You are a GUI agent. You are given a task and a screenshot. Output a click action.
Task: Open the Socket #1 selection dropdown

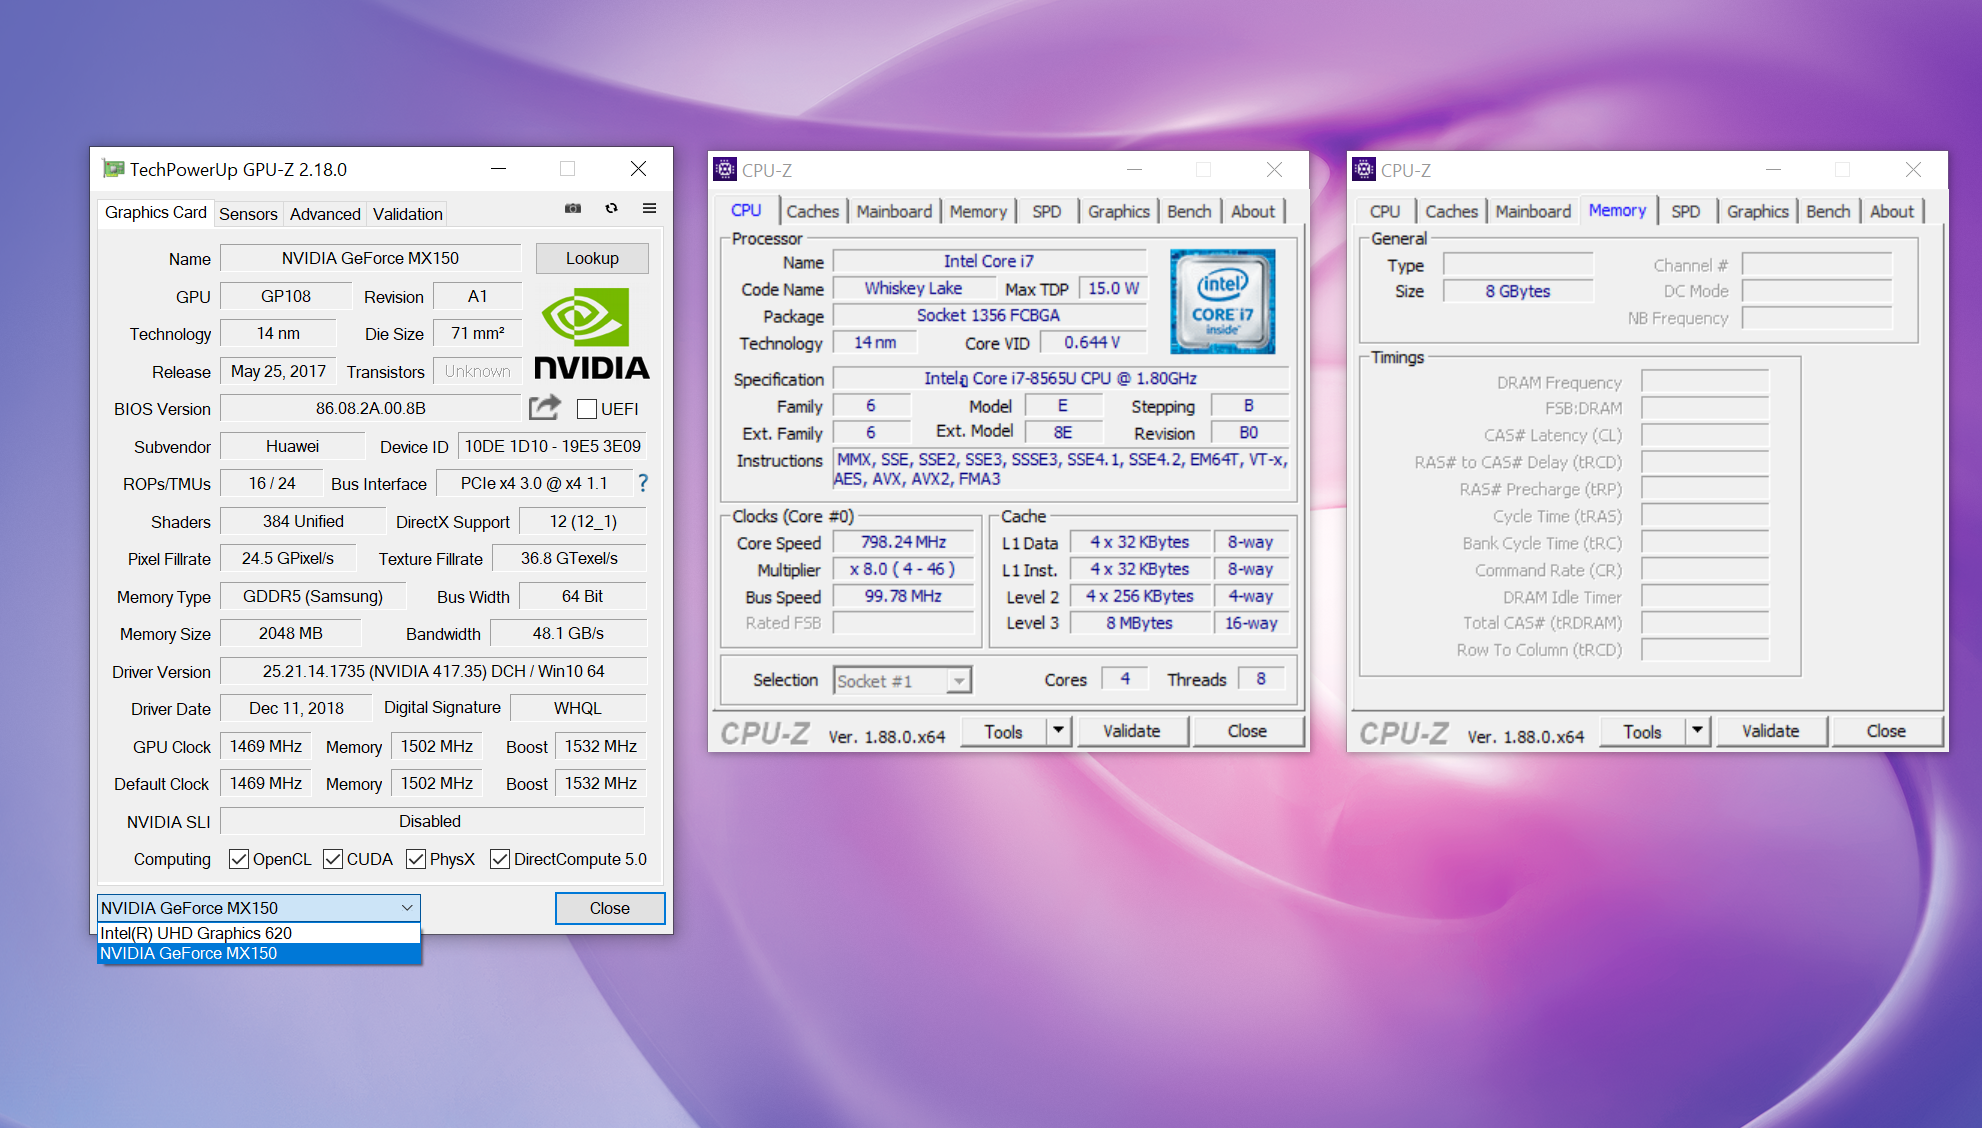[903, 681]
